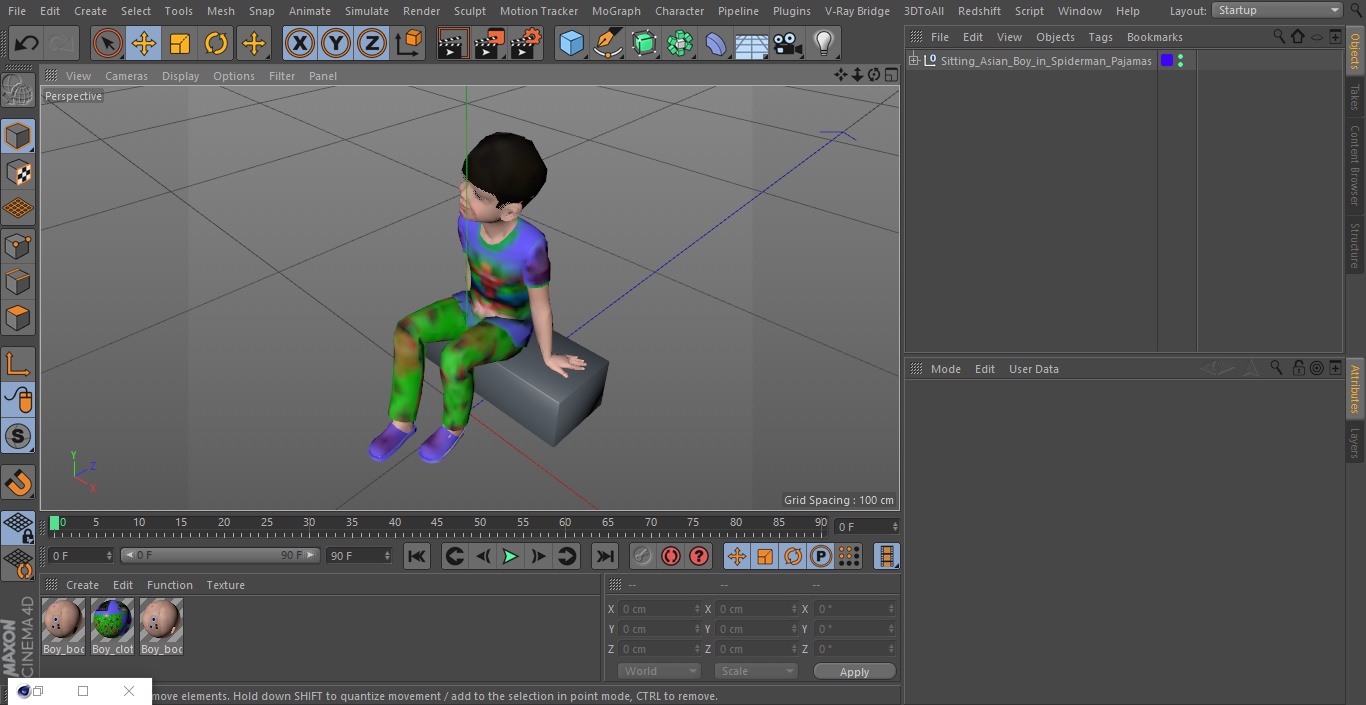Image resolution: width=1366 pixels, height=705 pixels.
Task: Add a Cube primitive object
Action: 571,43
